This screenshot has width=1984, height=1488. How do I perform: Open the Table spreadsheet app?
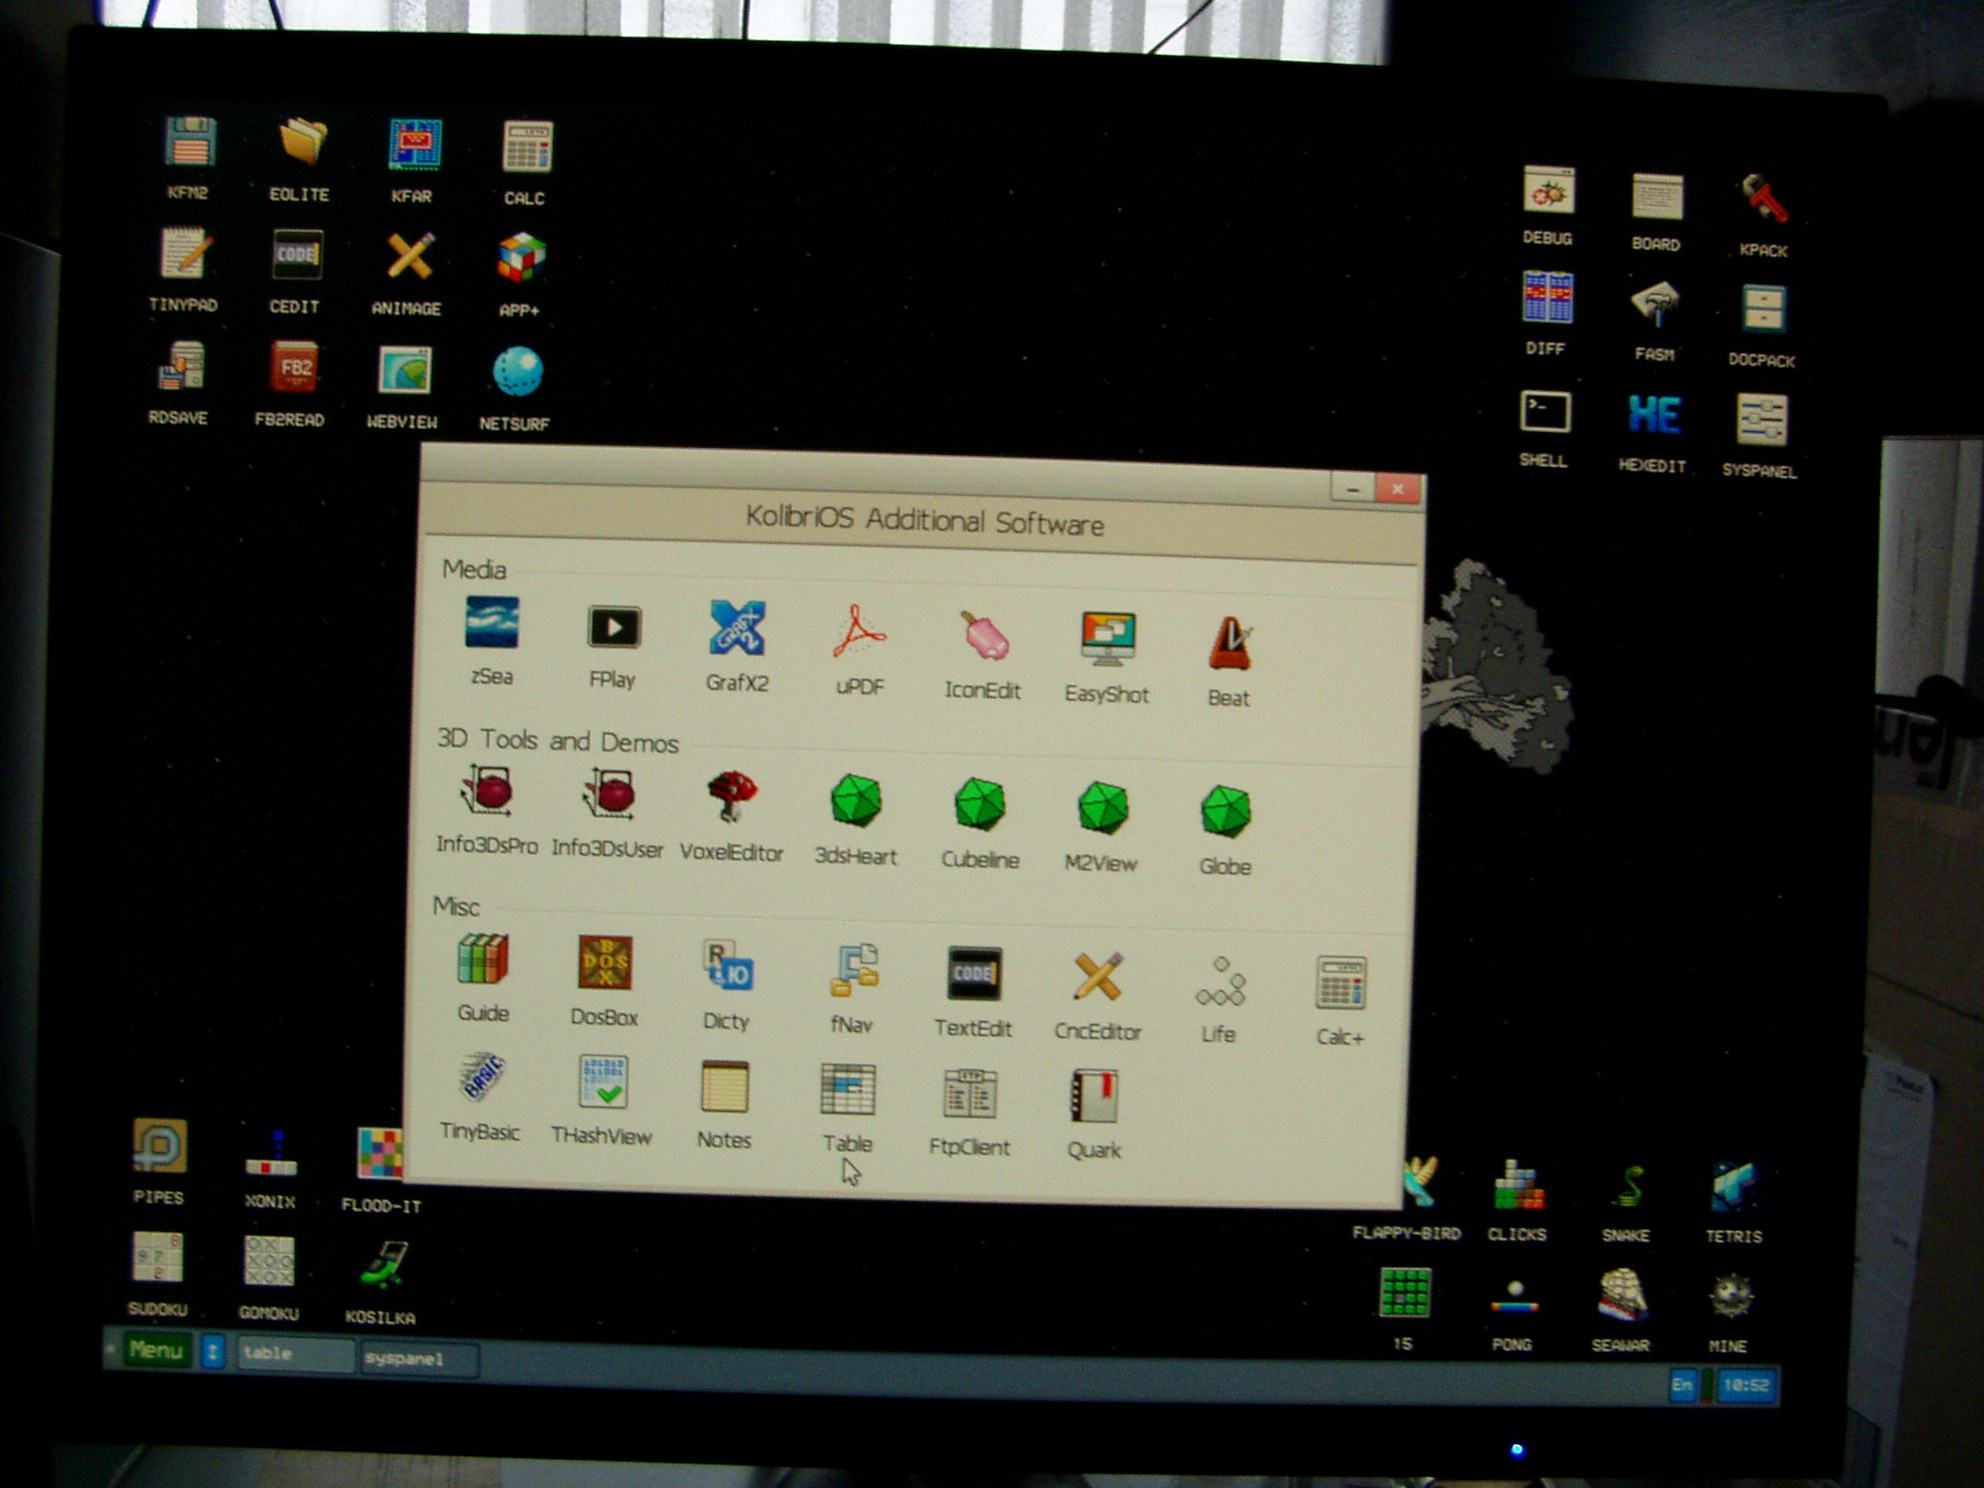click(x=848, y=1090)
